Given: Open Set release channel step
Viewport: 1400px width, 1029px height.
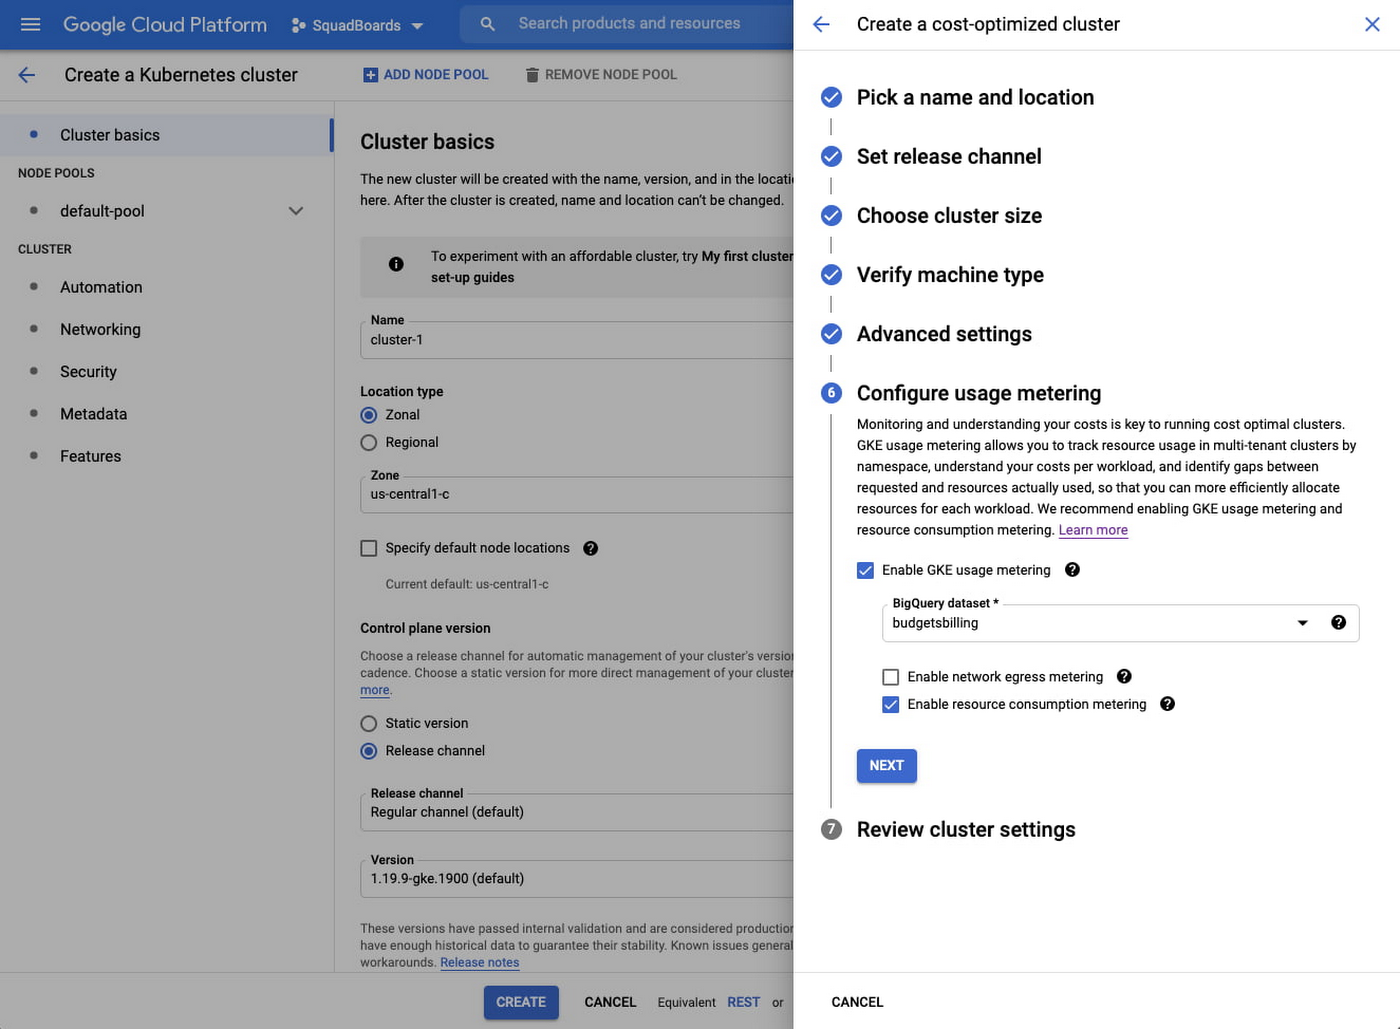Looking at the screenshot, I should pos(949,156).
